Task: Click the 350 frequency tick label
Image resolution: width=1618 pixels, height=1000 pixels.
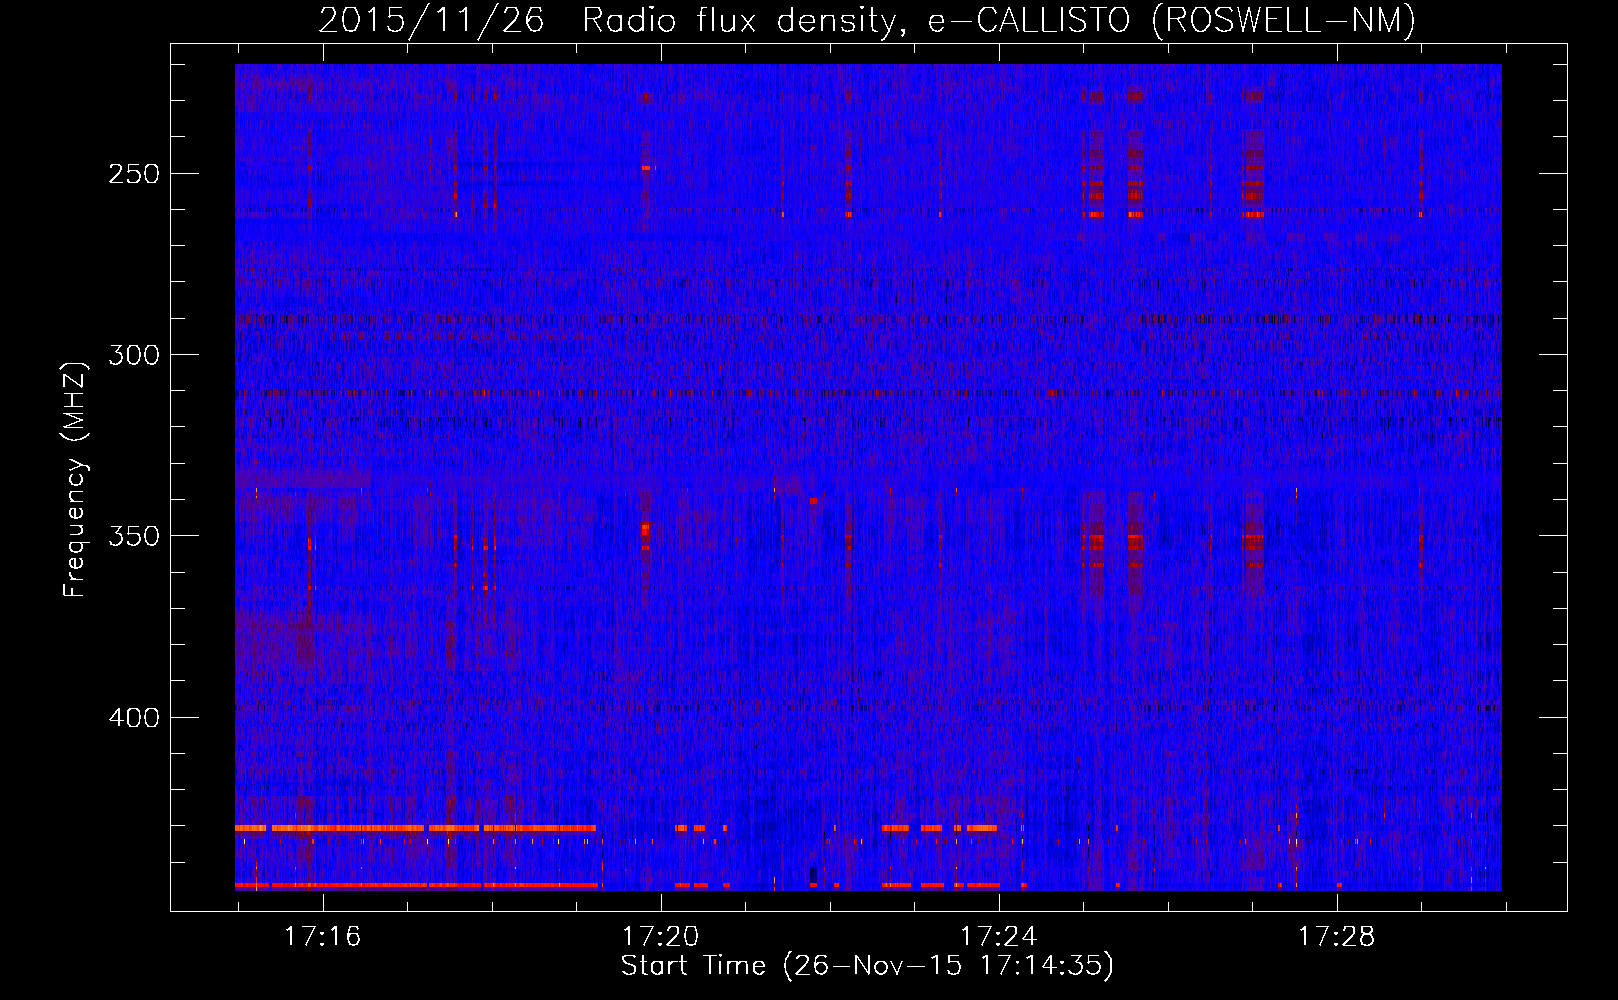Action: point(134,536)
